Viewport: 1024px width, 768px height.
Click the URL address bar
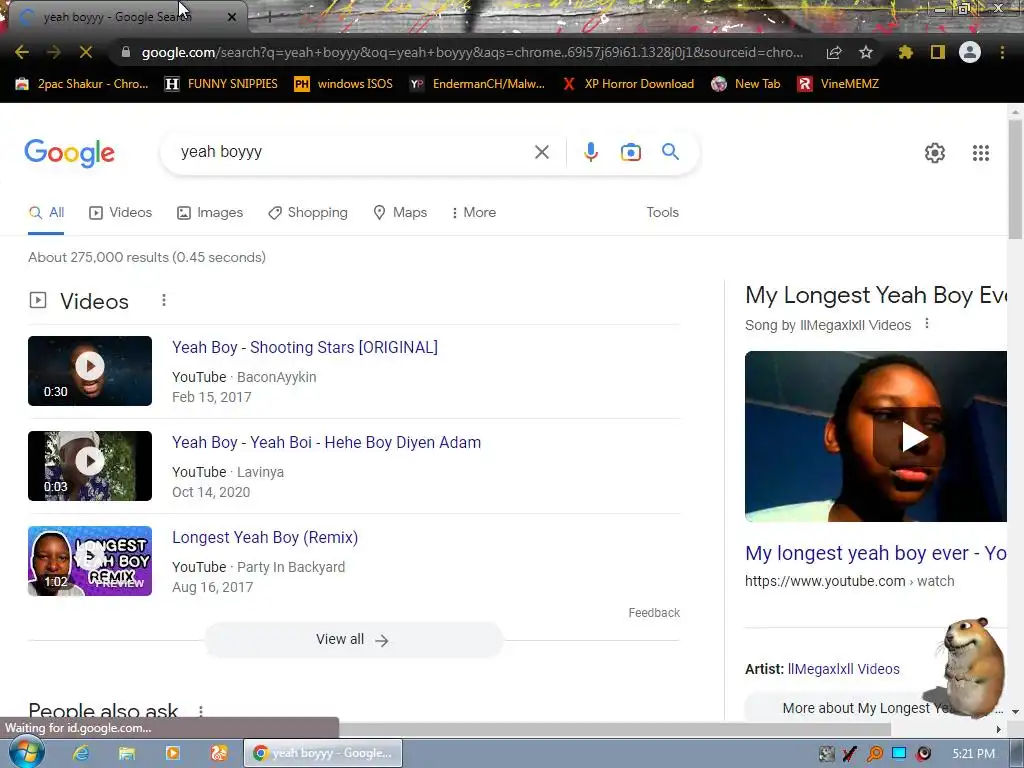(472, 52)
